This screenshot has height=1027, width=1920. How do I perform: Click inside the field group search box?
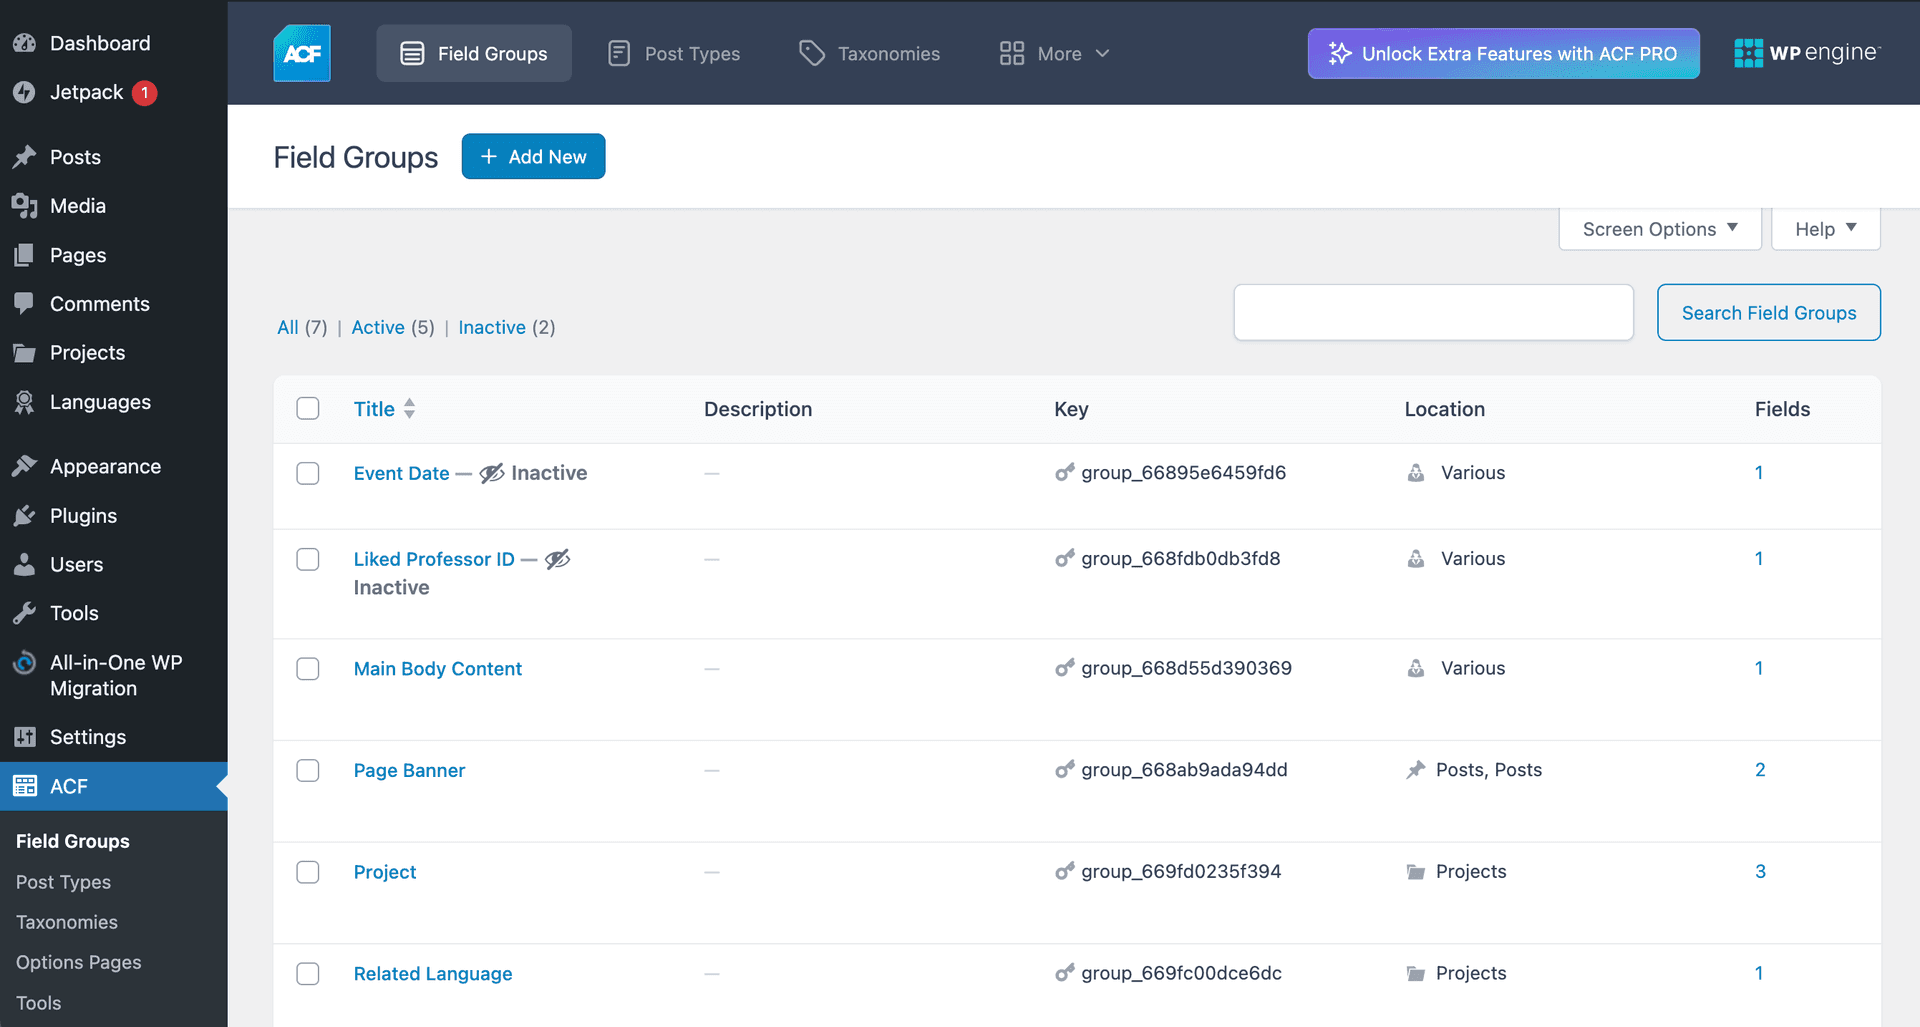[1432, 312]
